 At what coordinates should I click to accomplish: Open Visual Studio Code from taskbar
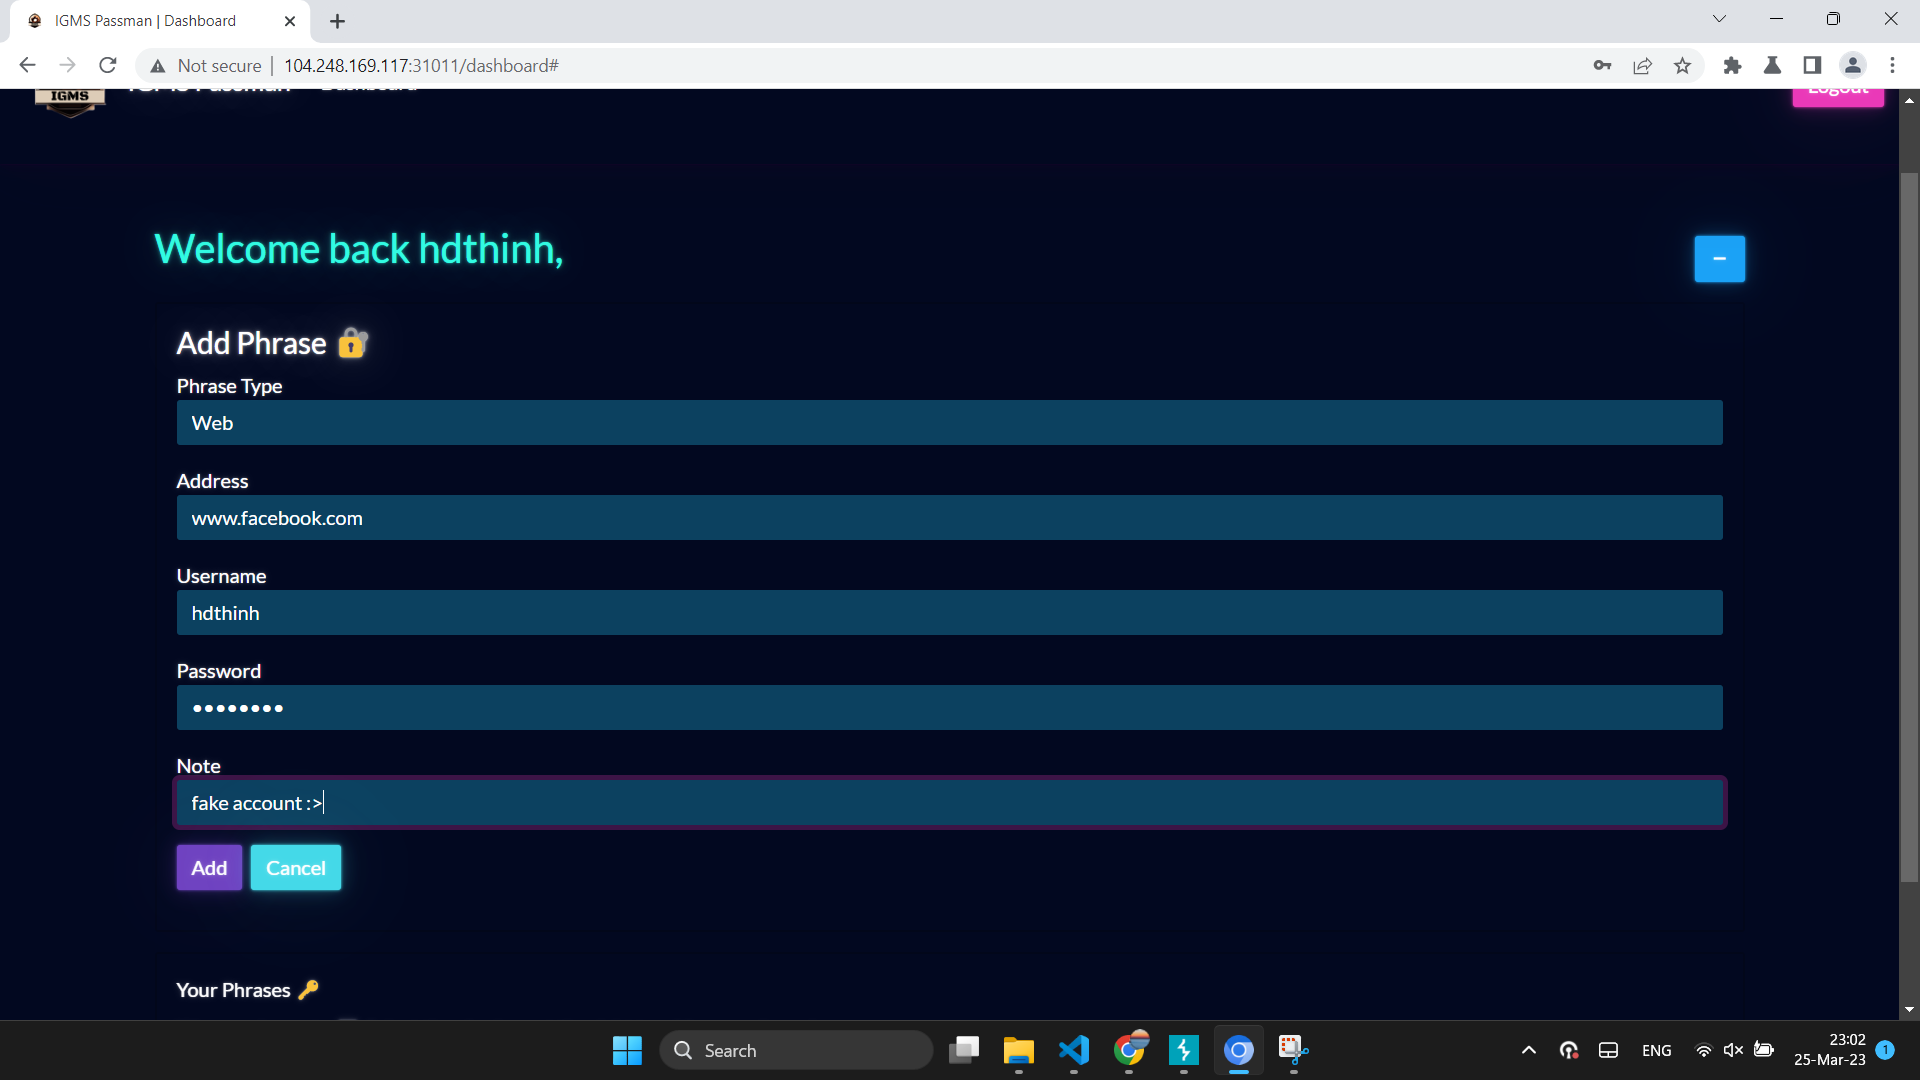[x=1073, y=1050]
